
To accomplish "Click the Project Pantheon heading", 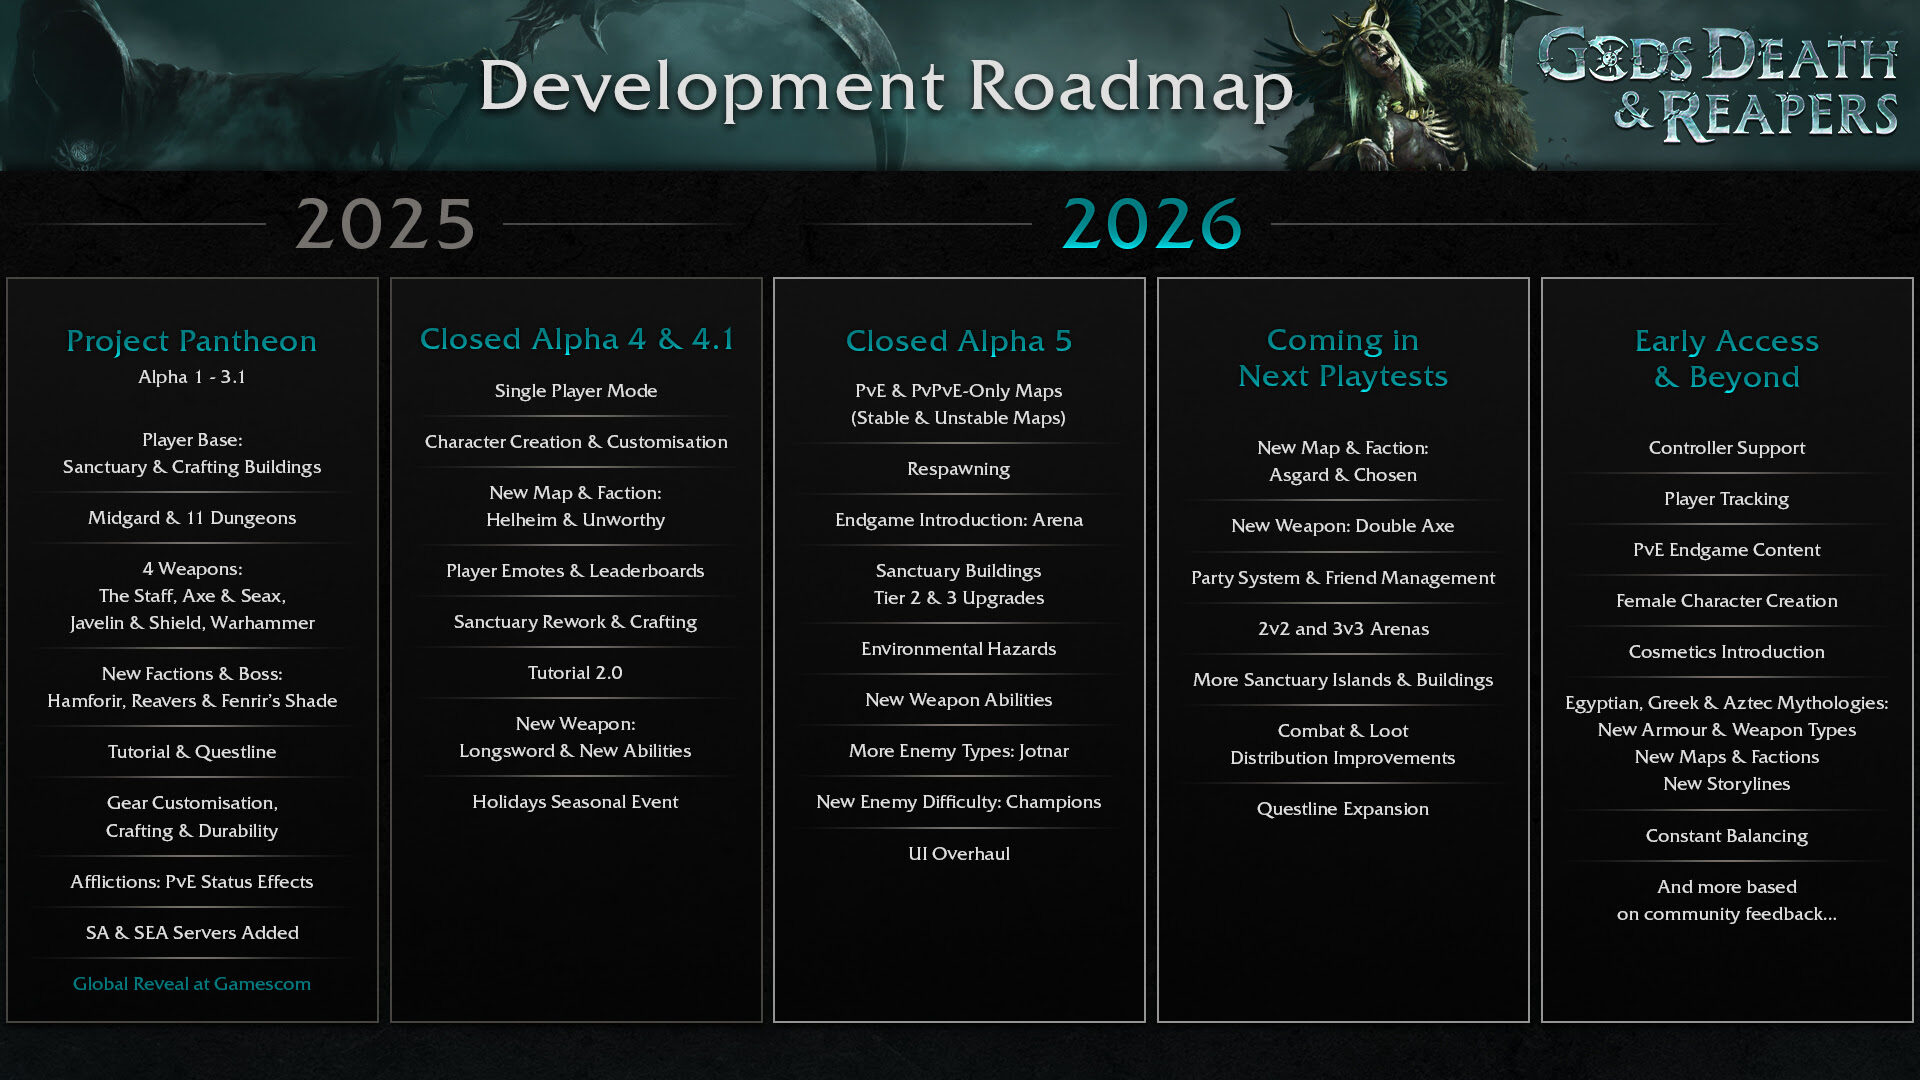I will coord(192,341).
